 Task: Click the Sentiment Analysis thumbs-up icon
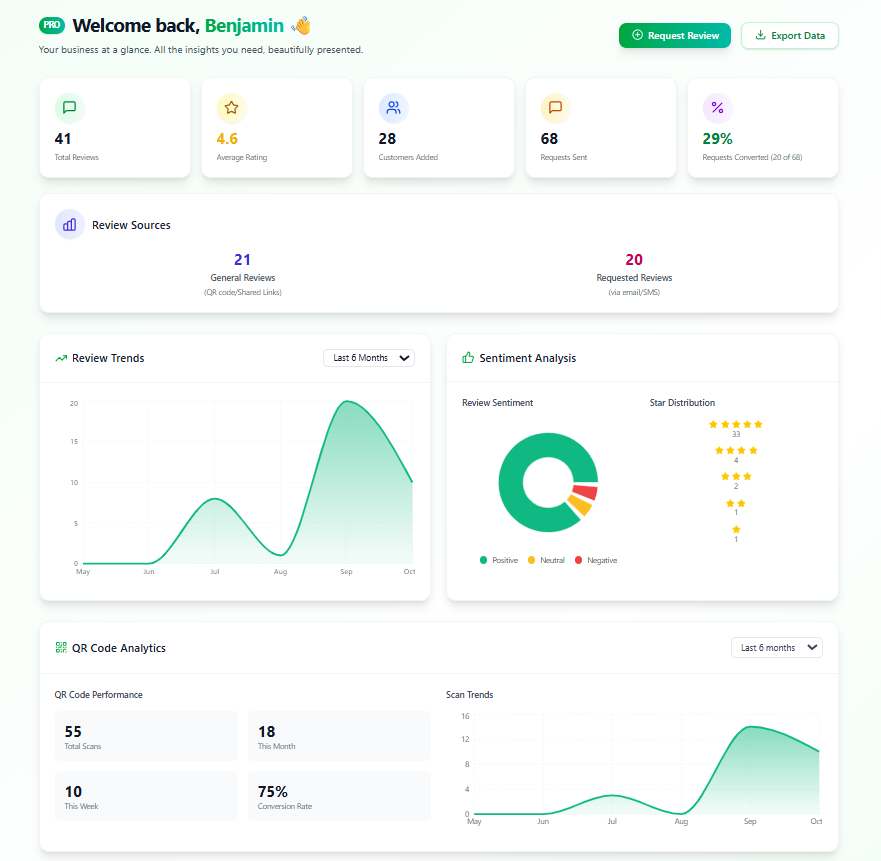pyautogui.click(x=466, y=357)
